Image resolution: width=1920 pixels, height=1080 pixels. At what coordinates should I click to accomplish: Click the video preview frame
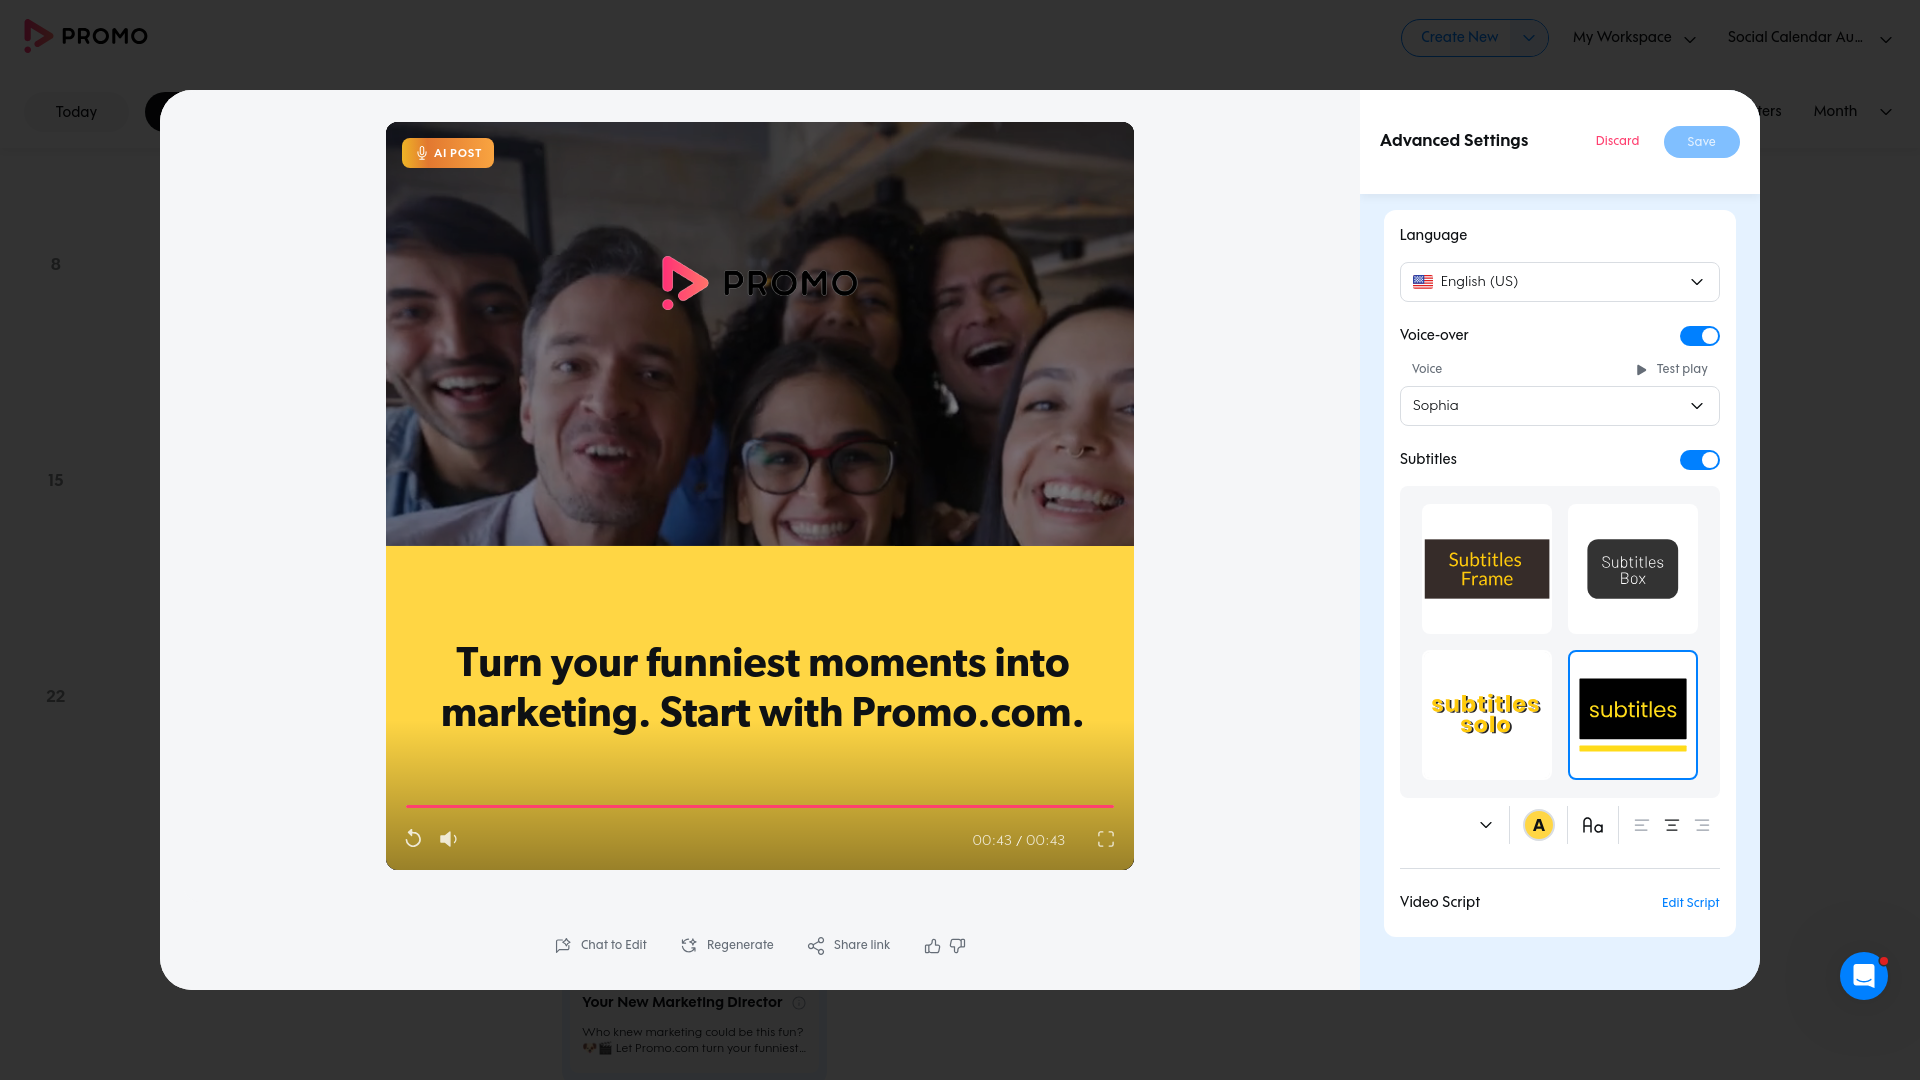(x=759, y=495)
